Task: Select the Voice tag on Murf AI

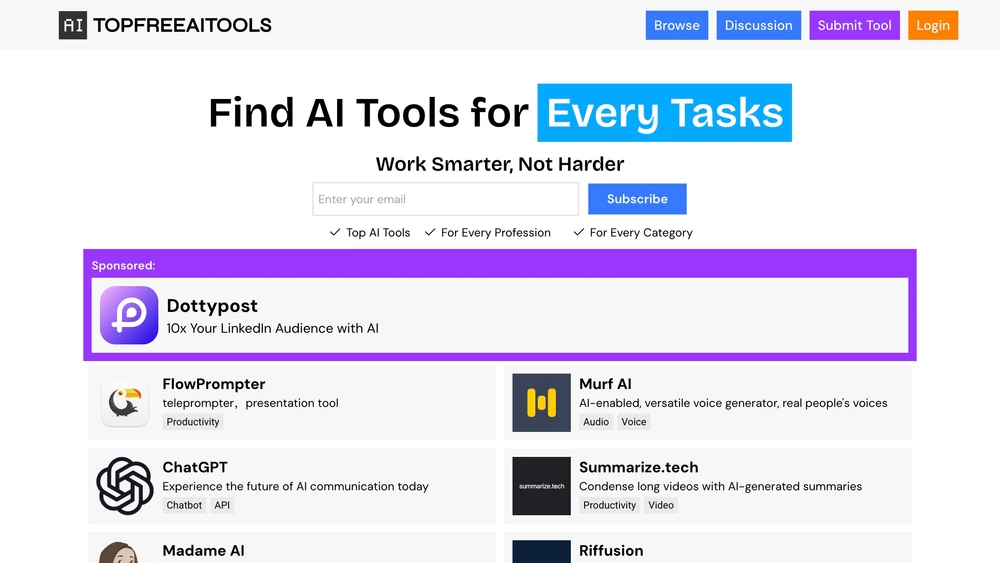Action: pos(634,421)
